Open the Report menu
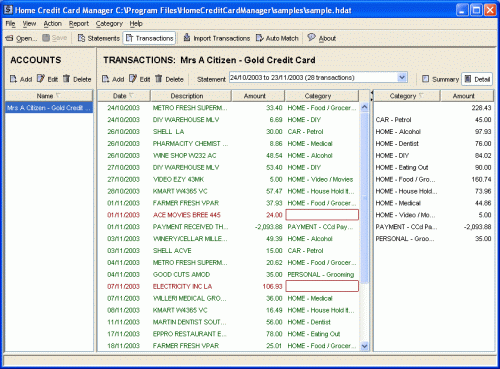500x369 pixels. 79,24
